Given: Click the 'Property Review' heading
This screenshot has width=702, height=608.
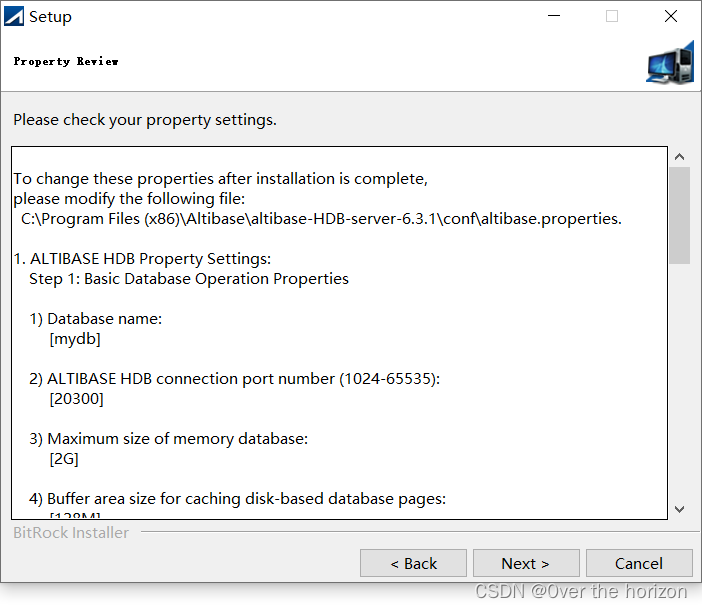Looking at the screenshot, I should [66, 61].
